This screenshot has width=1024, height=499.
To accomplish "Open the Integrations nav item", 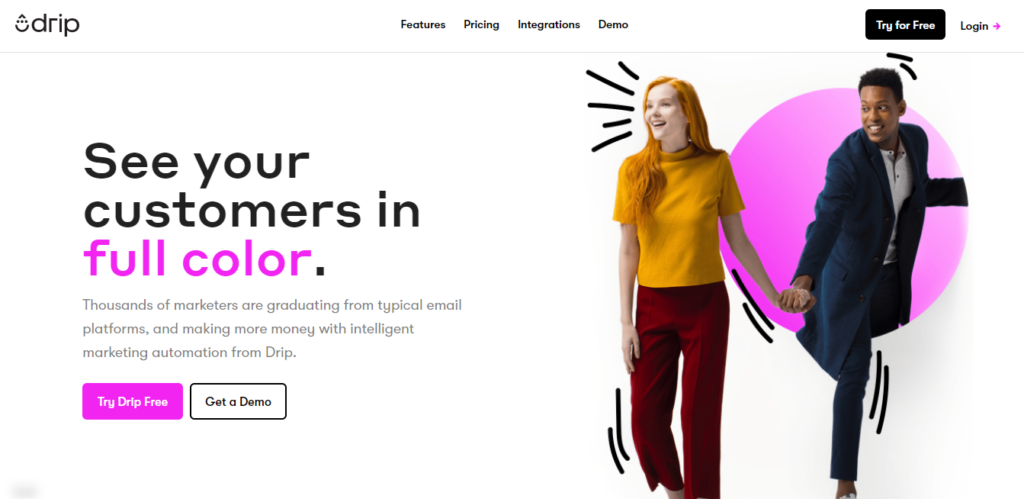I will [x=549, y=25].
